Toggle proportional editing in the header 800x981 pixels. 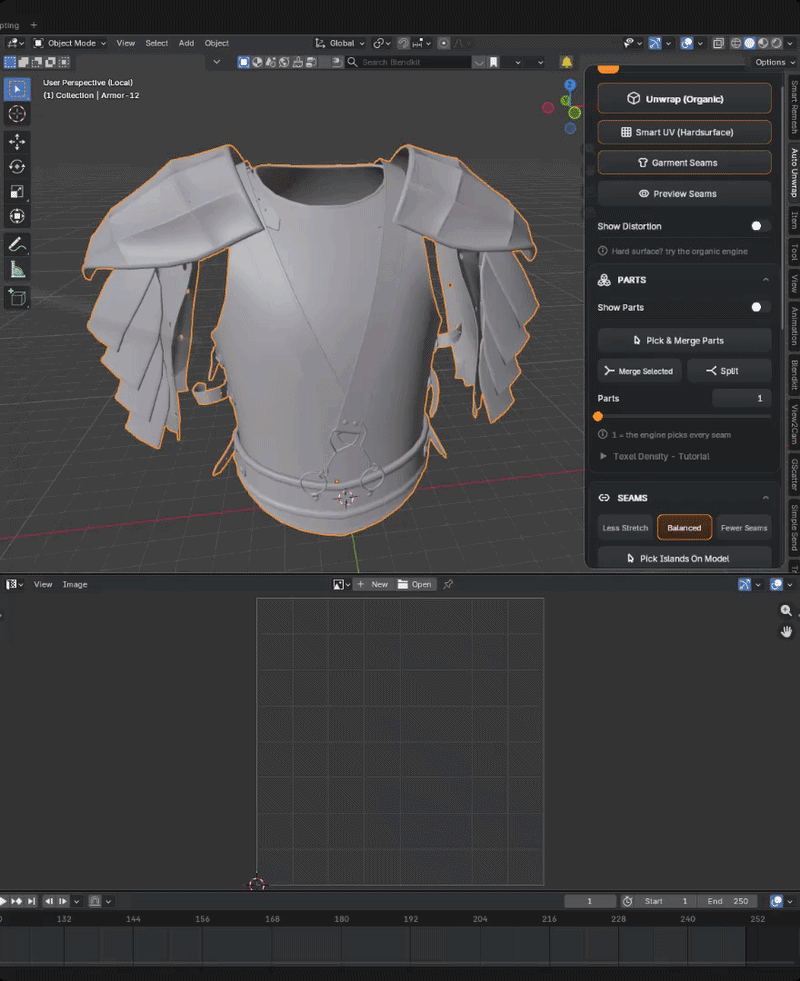443,43
